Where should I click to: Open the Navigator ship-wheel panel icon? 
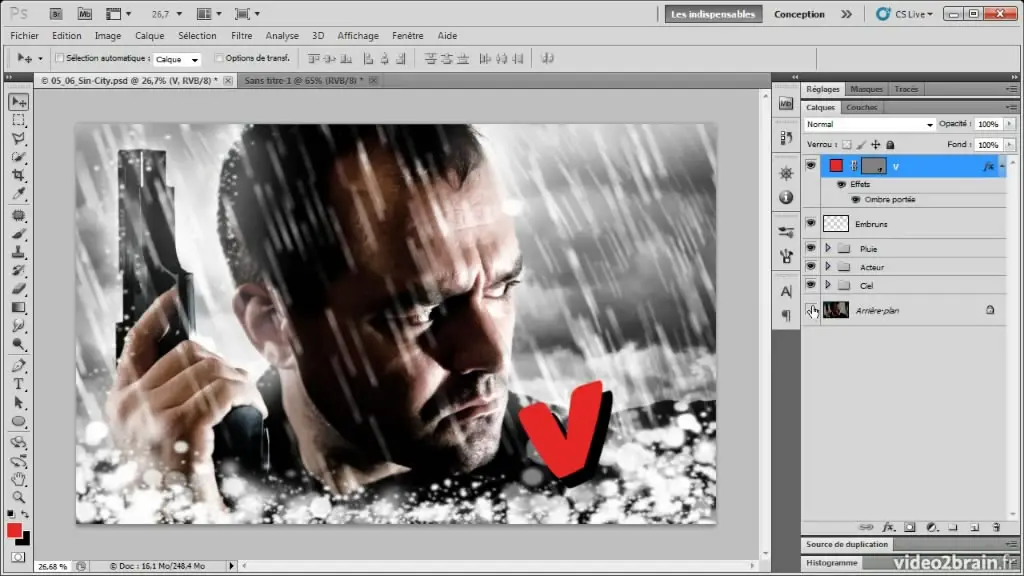tap(786, 173)
